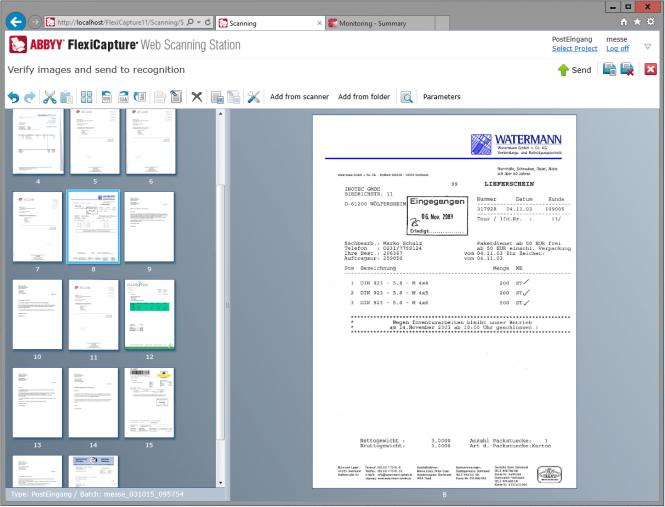Select page thumbnail 14
This screenshot has height=507, width=665.
(93, 403)
